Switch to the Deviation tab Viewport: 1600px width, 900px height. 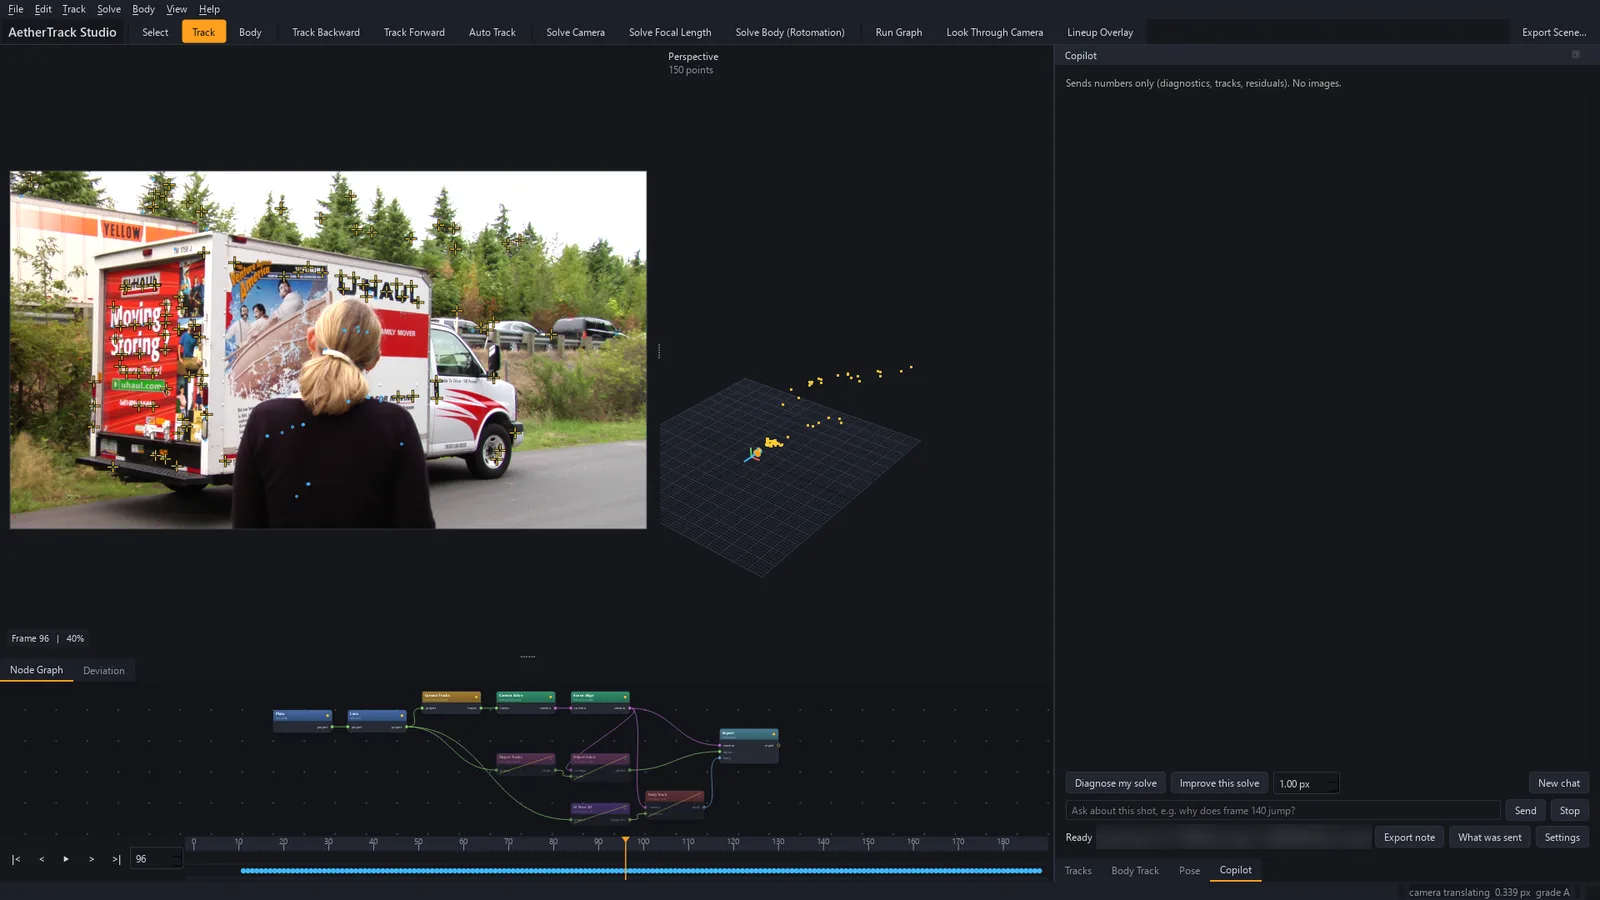pos(104,671)
